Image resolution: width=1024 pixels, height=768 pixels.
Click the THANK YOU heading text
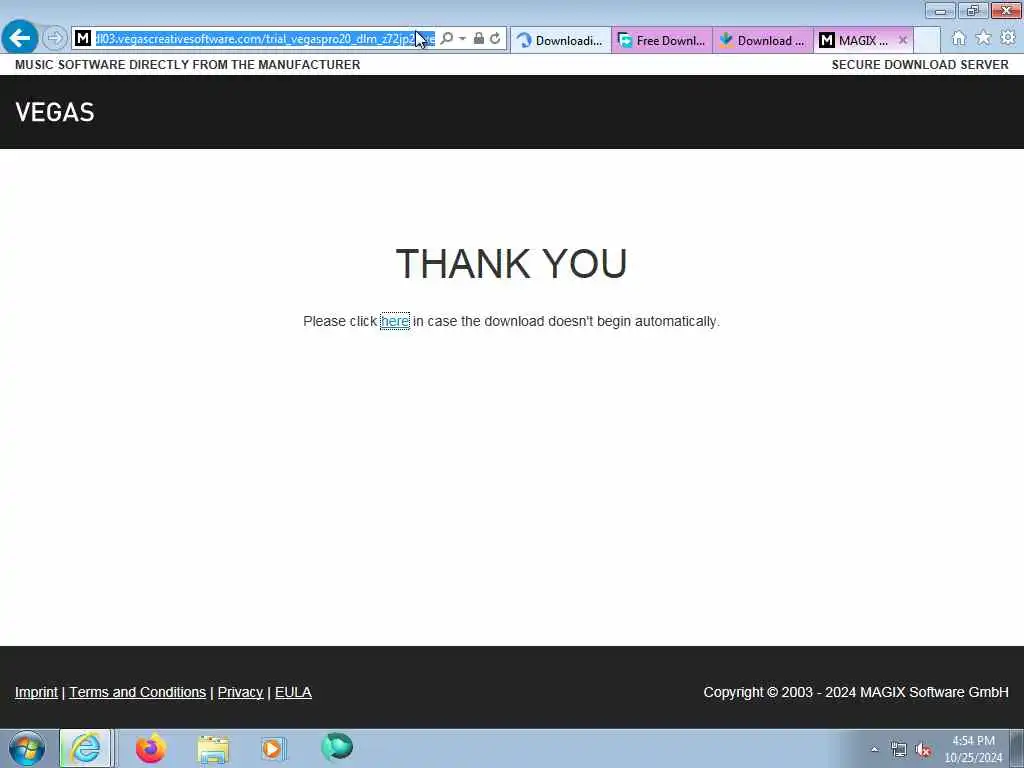pyautogui.click(x=511, y=264)
